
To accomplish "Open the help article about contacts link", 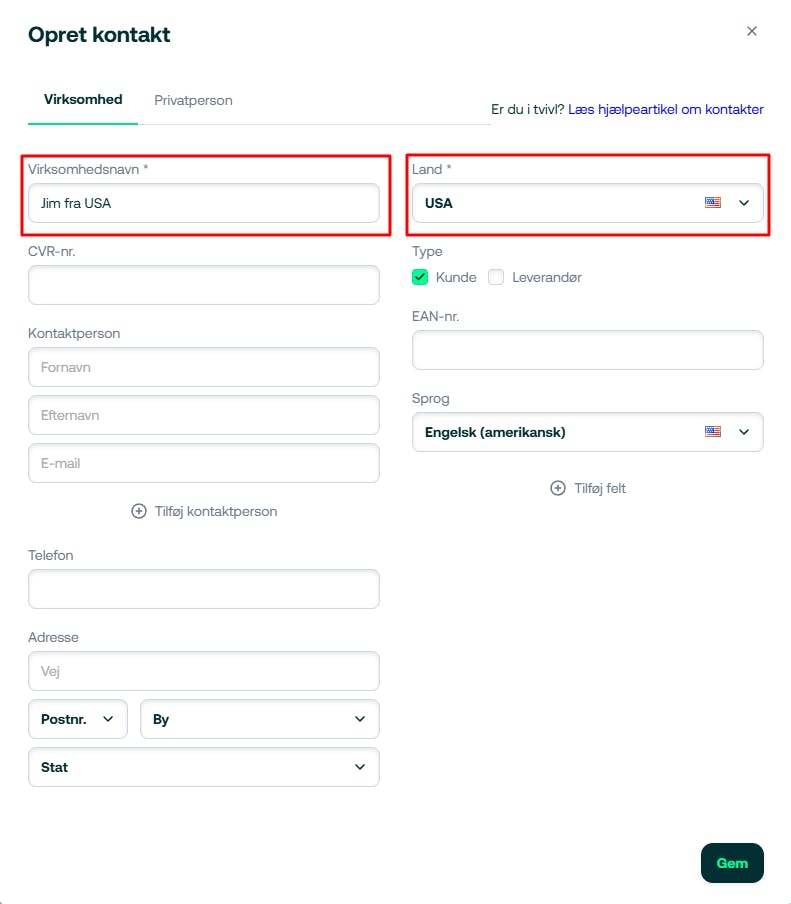I will 665,110.
